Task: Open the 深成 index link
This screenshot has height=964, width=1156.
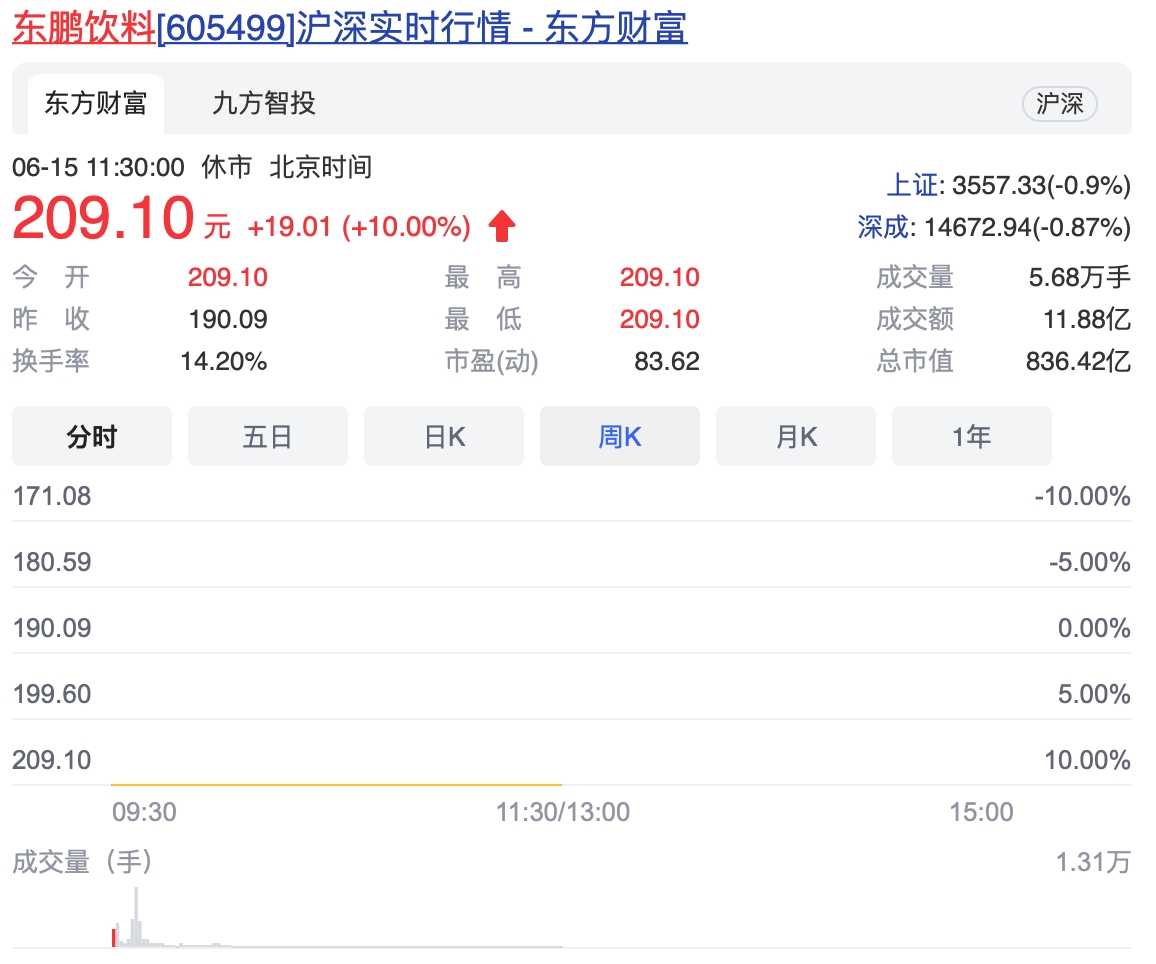Action: (883, 227)
